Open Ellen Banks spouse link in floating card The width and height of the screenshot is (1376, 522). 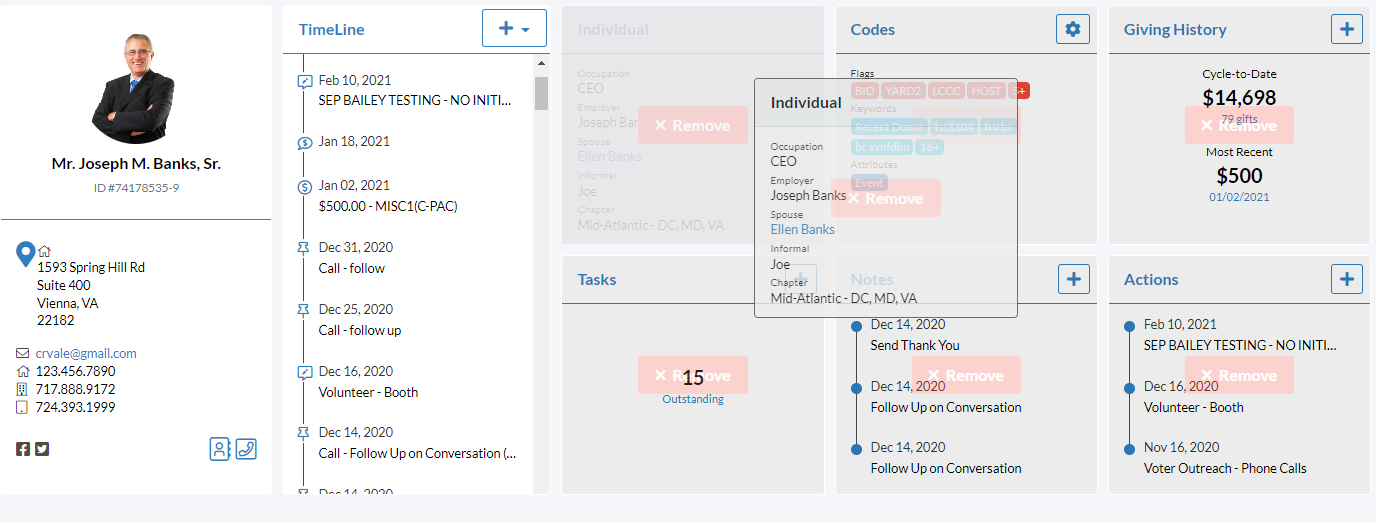(802, 229)
